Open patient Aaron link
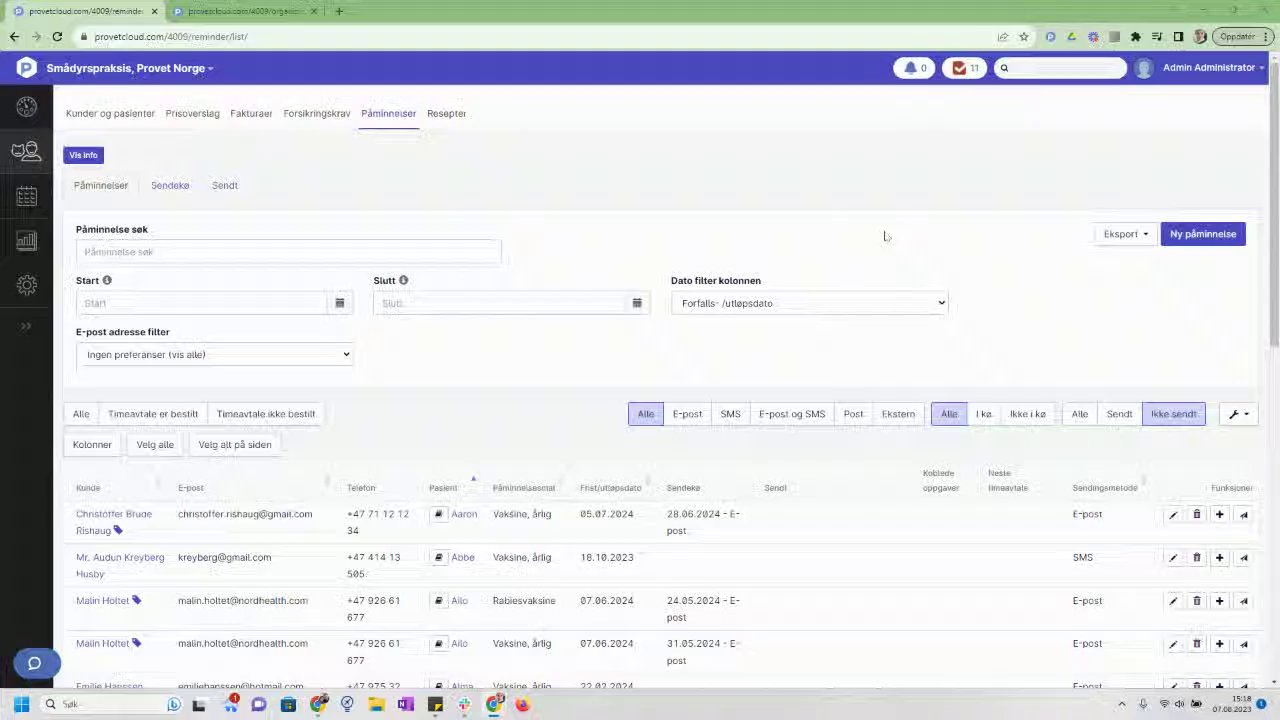The height and width of the screenshot is (720, 1280). [x=464, y=514]
